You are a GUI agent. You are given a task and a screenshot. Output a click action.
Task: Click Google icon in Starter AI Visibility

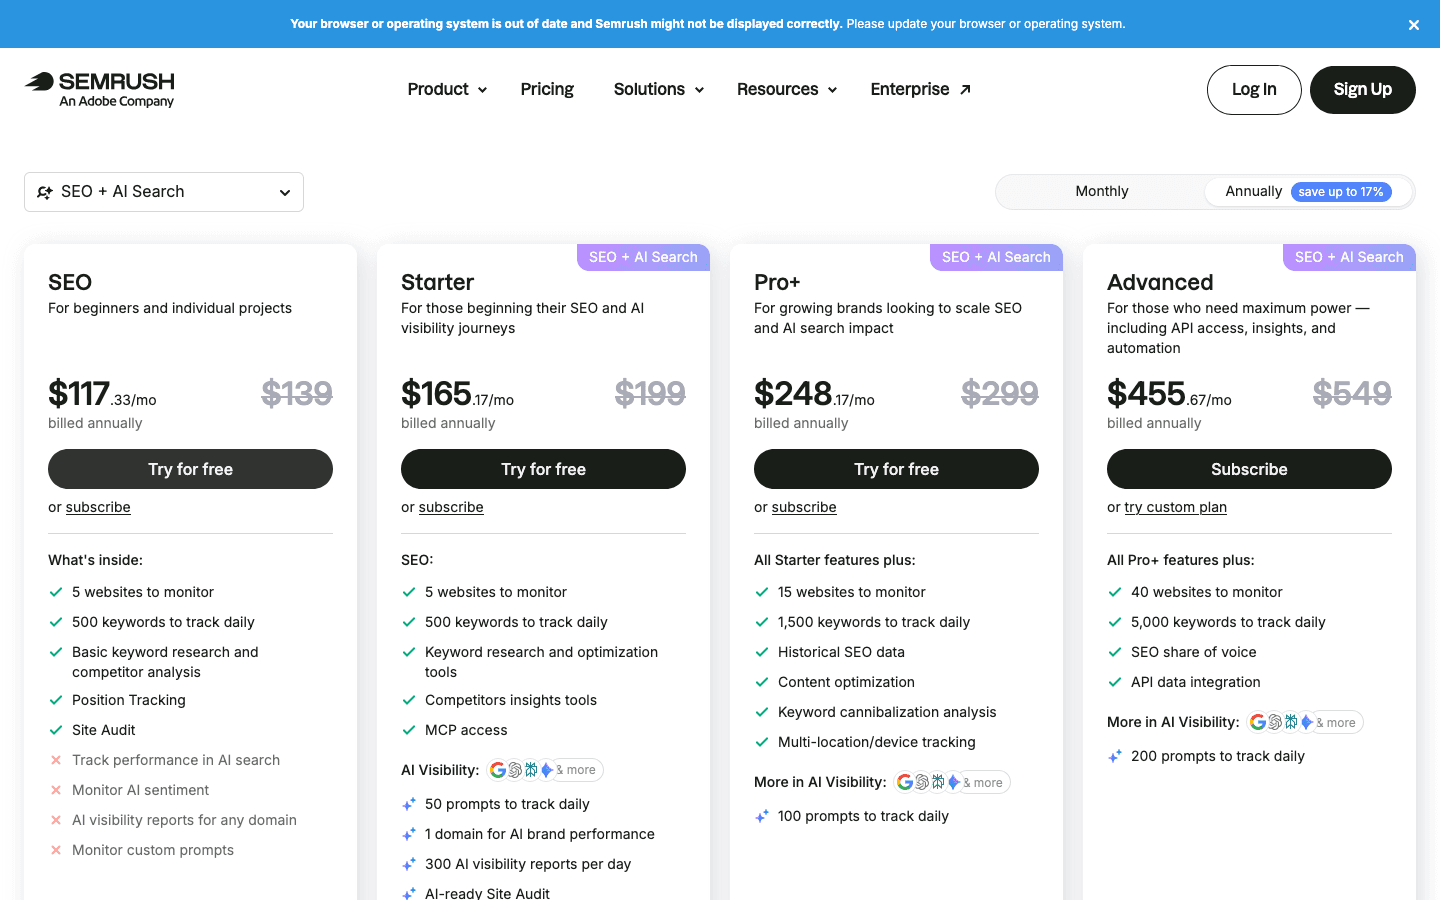pos(498,770)
